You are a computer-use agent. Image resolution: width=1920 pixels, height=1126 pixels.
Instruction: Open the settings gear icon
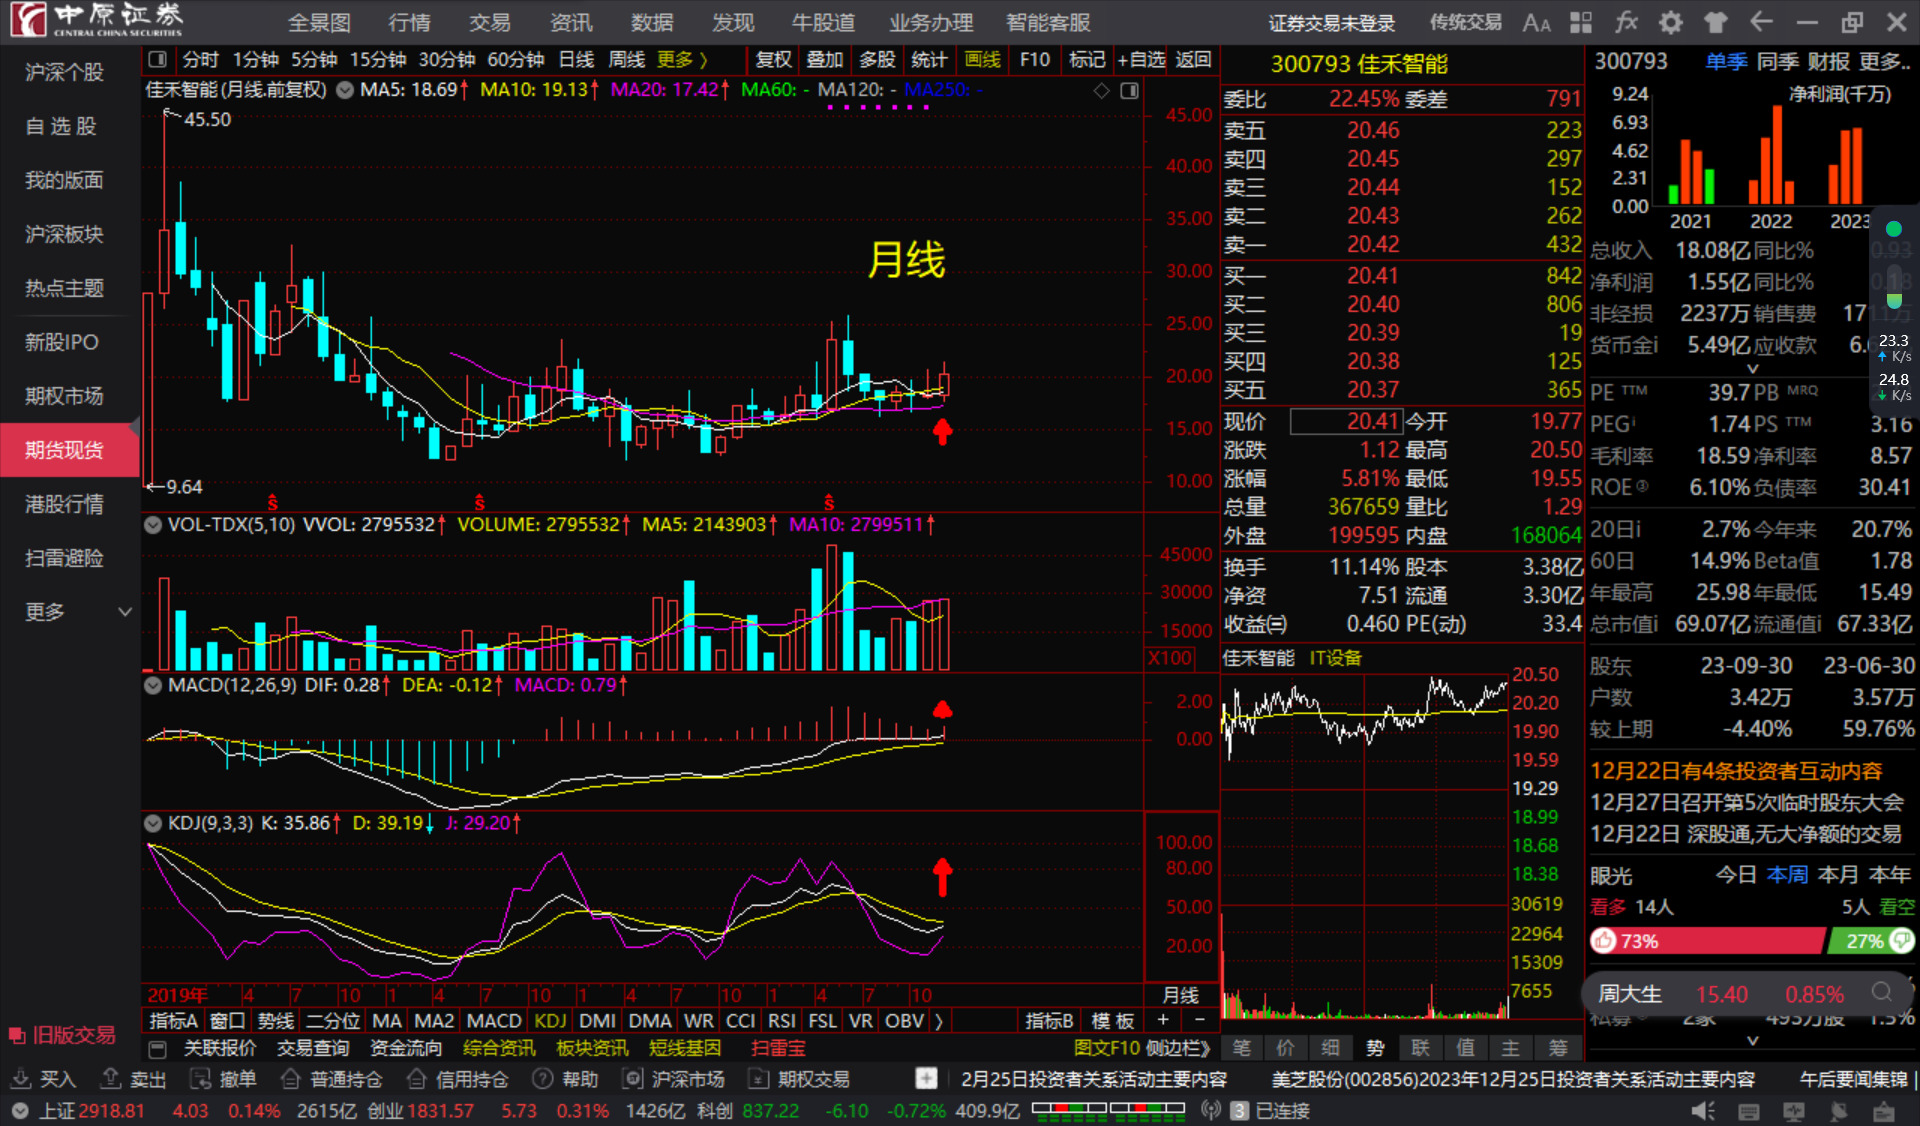(x=1671, y=23)
